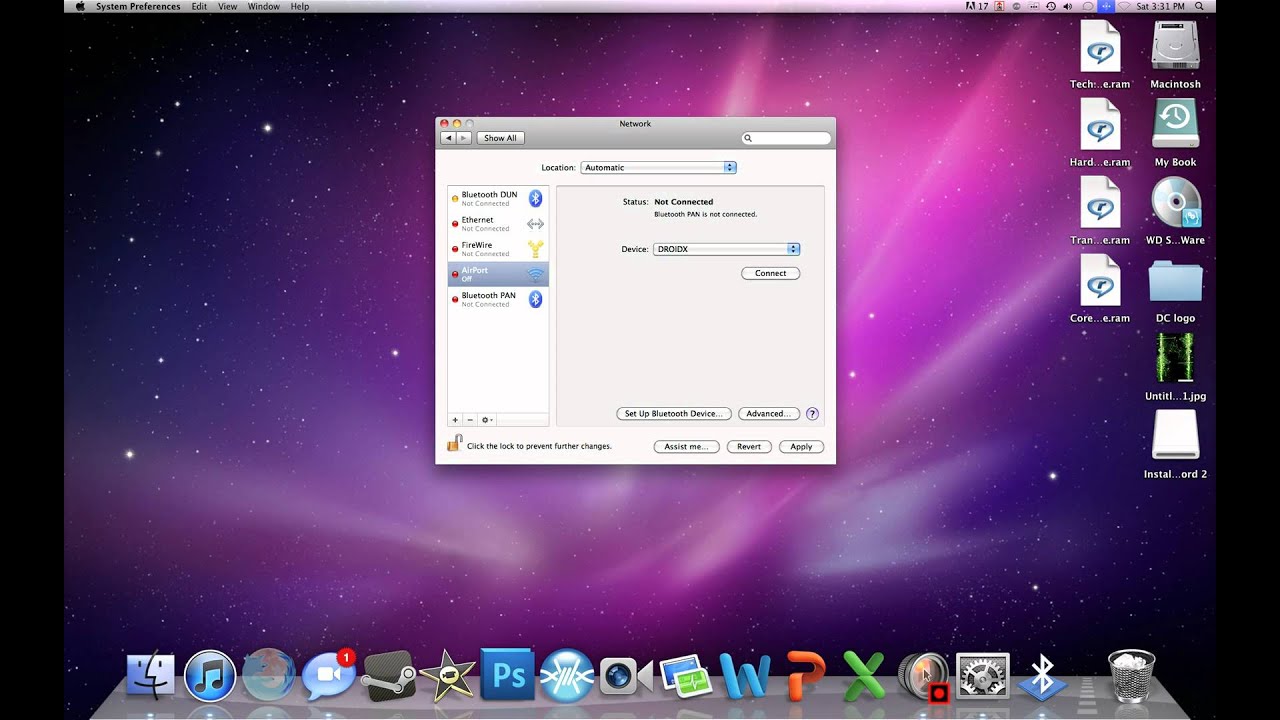
Task: Open Advanced network settings
Action: tap(769, 413)
